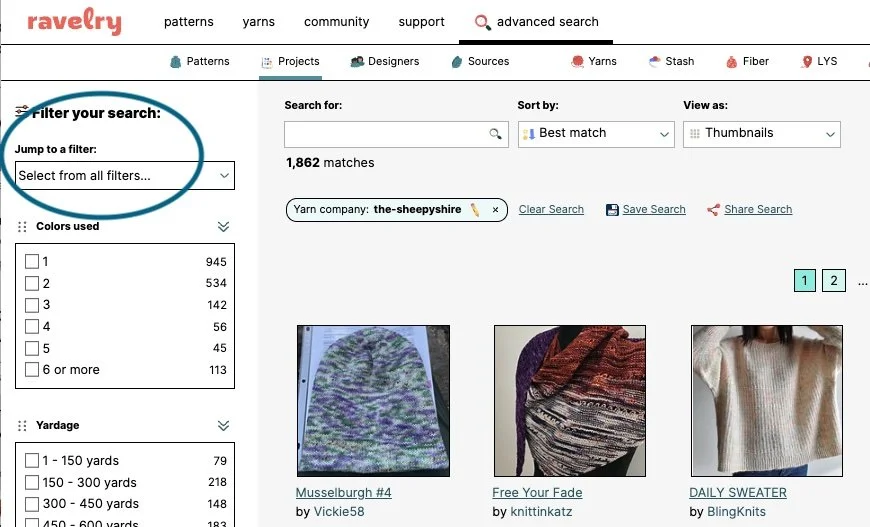
Task: Click the LYS map pin icon
Action: tap(806, 62)
